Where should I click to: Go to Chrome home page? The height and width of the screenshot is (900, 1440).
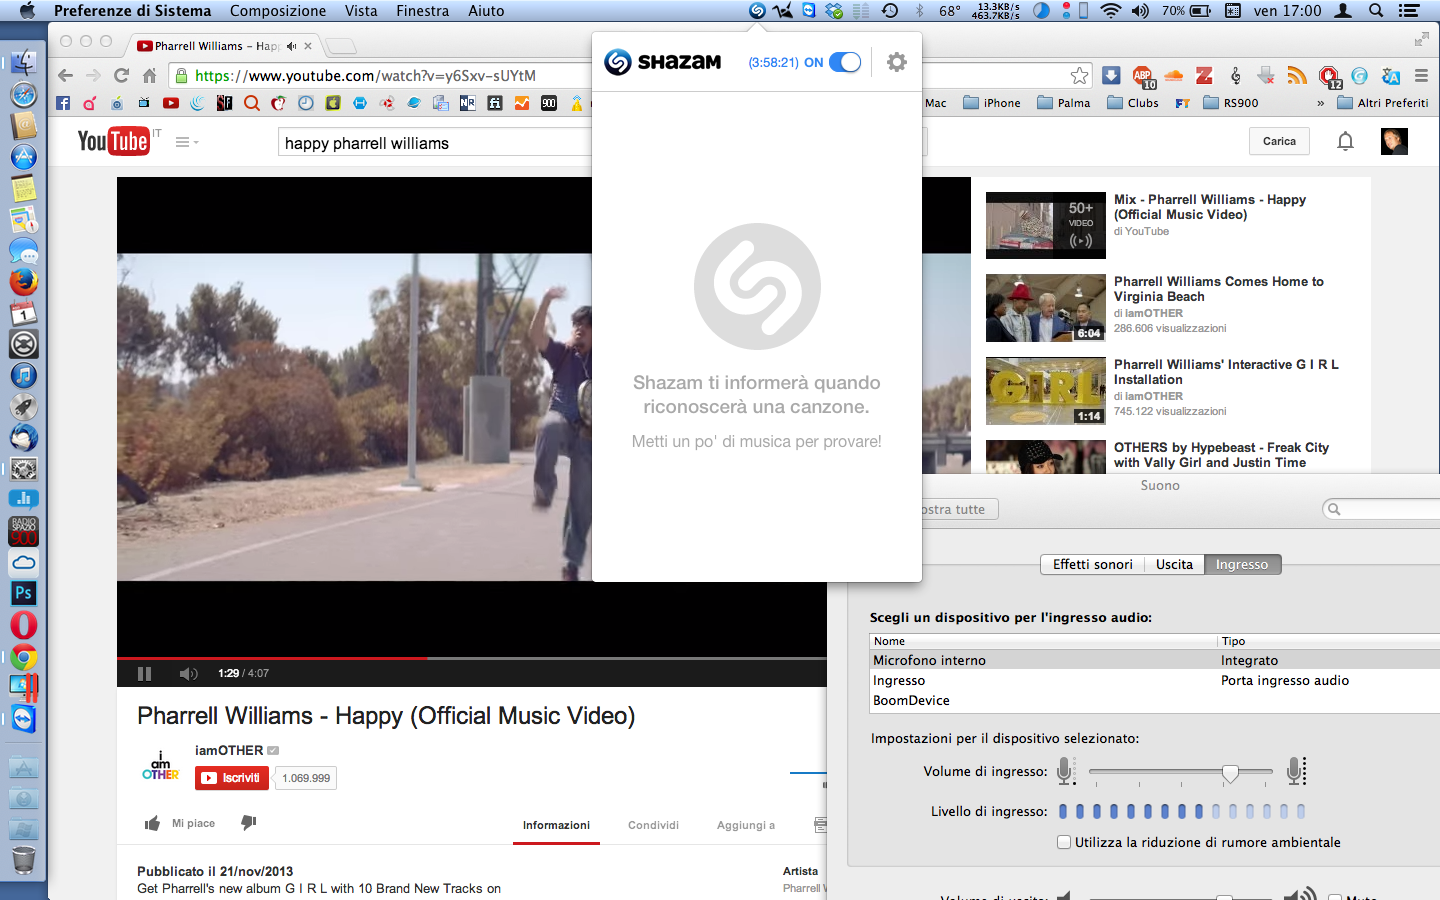click(x=149, y=76)
